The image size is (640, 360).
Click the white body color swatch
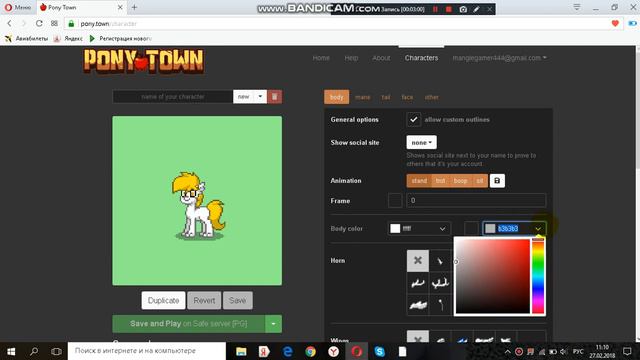pos(395,229)
